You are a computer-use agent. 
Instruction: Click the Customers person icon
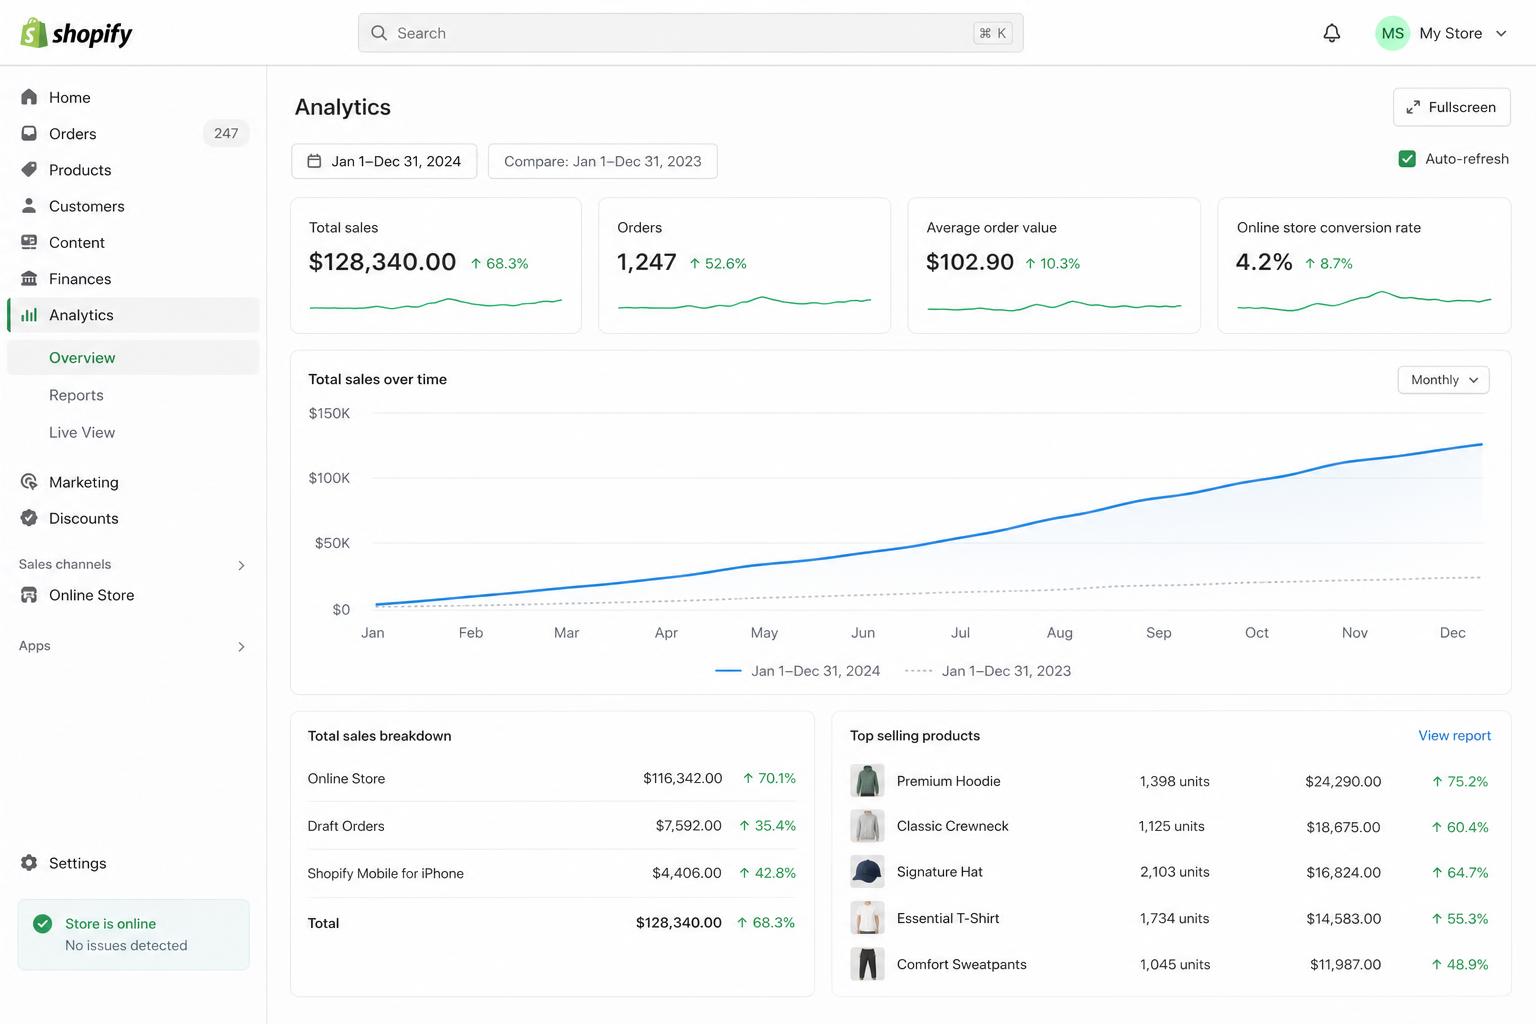click(x=29, y=205)
